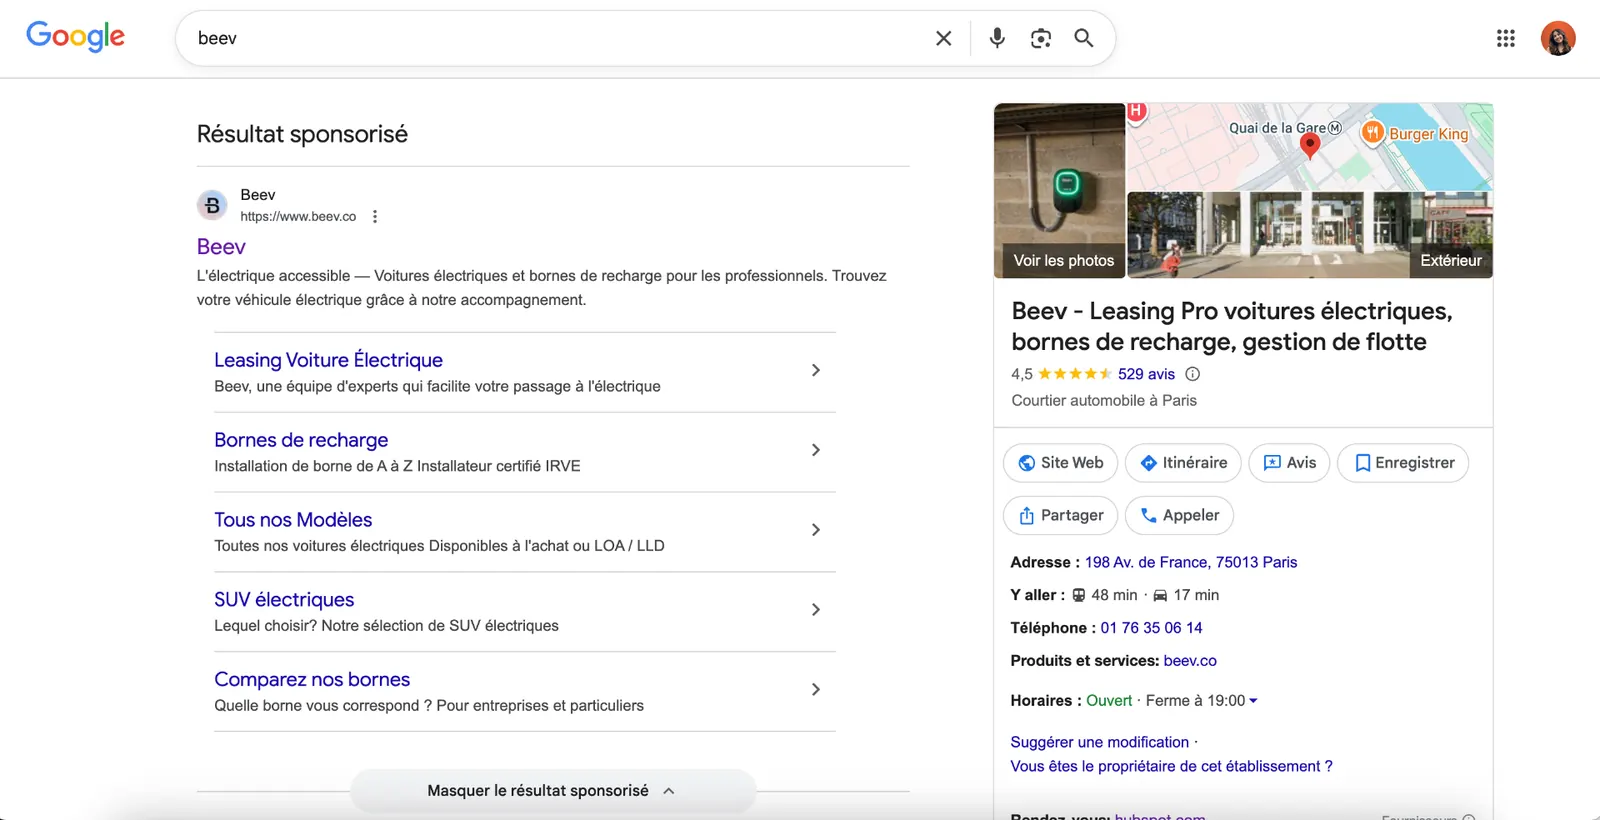Open the beev.co products and services link

point(1190,661)
